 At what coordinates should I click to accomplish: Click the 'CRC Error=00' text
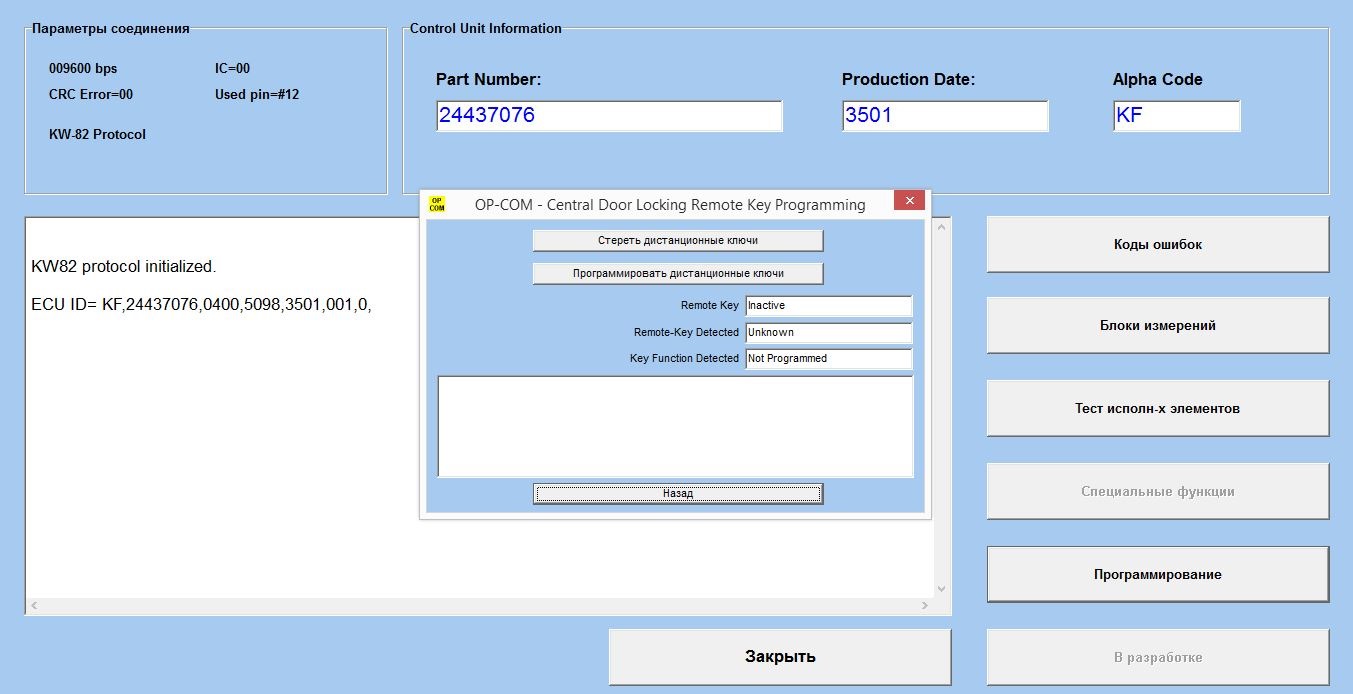point(91,95)
